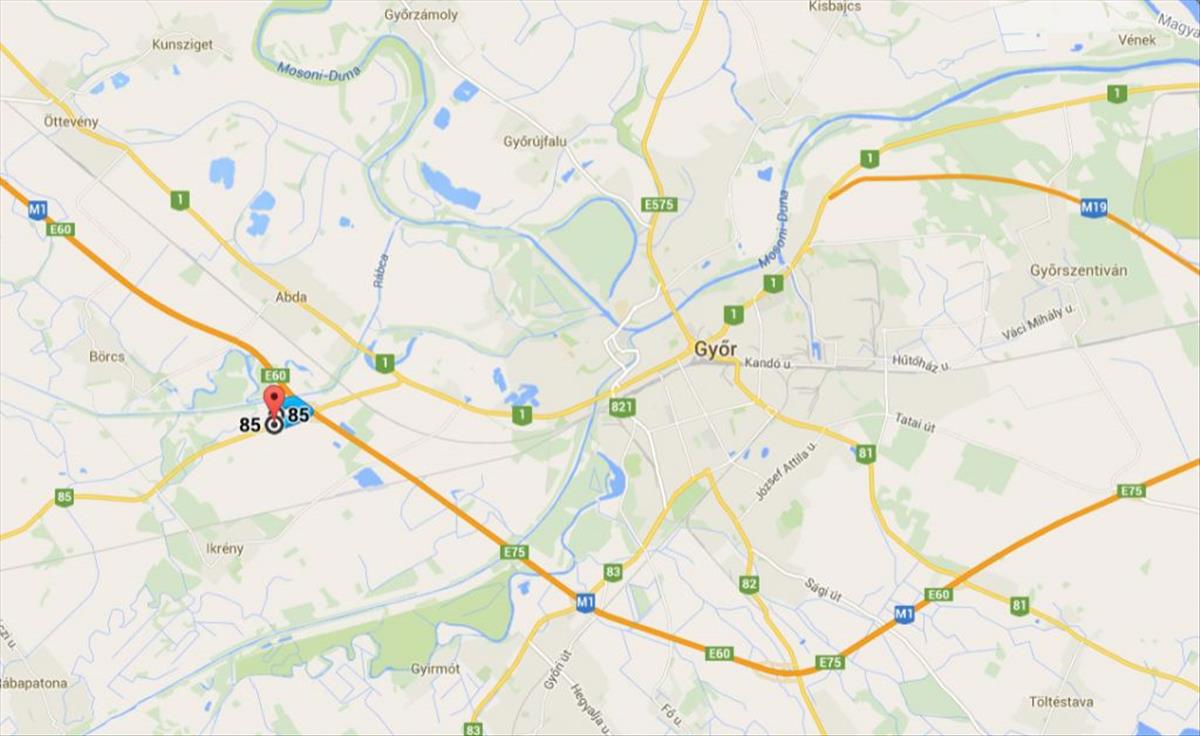The width and height of the screenshot is (1200, 736).
Task: Select the Börcs village label
Action: [x=106, y=355]
